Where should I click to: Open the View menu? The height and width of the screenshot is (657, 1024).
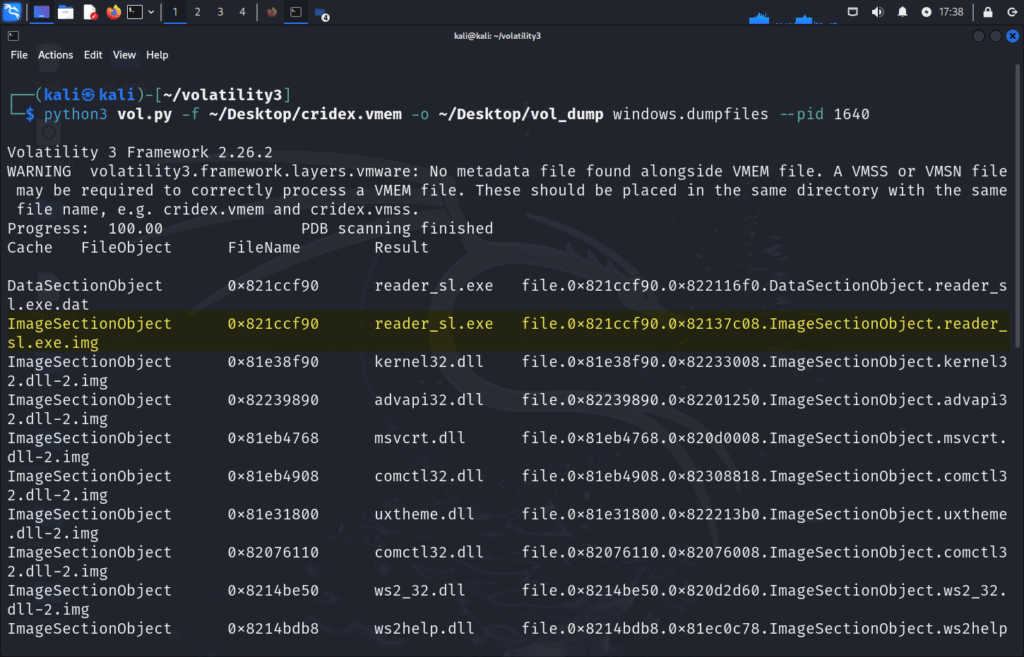coord(124,55)
